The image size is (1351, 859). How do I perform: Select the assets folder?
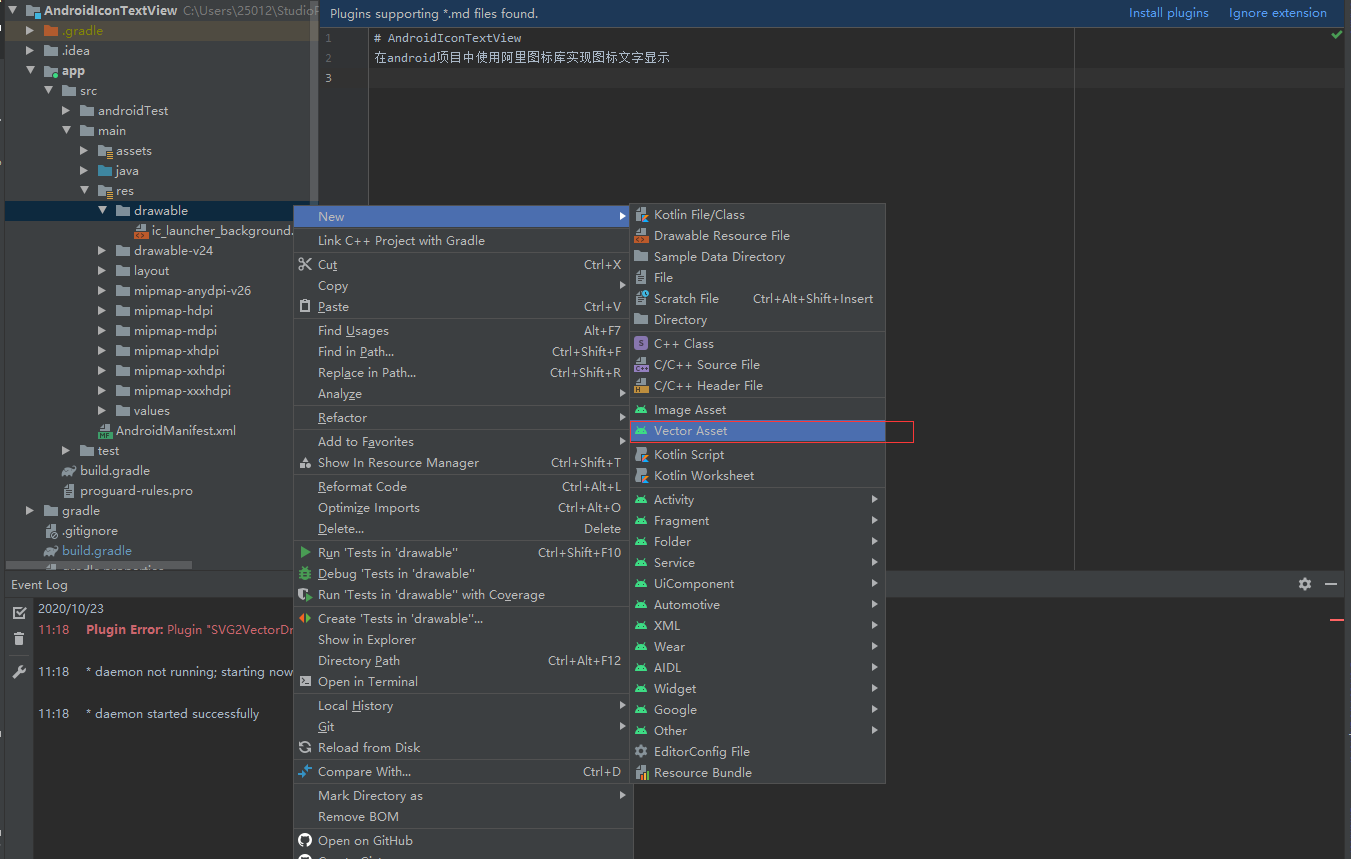click(133, 151)
